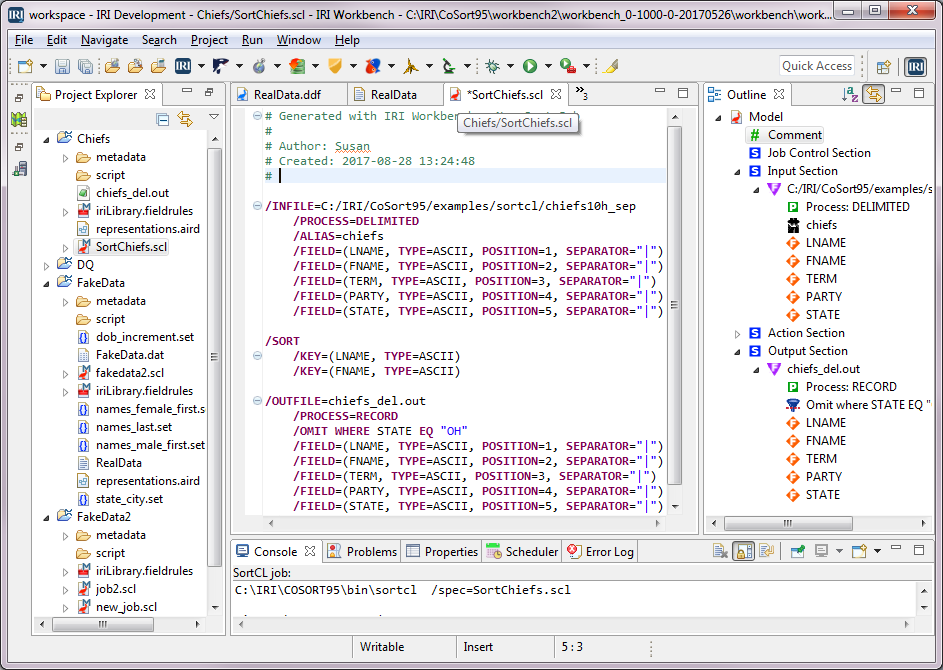Click the yellow windmill toolbar icon
Screen dimensions: 943x670
411,66
